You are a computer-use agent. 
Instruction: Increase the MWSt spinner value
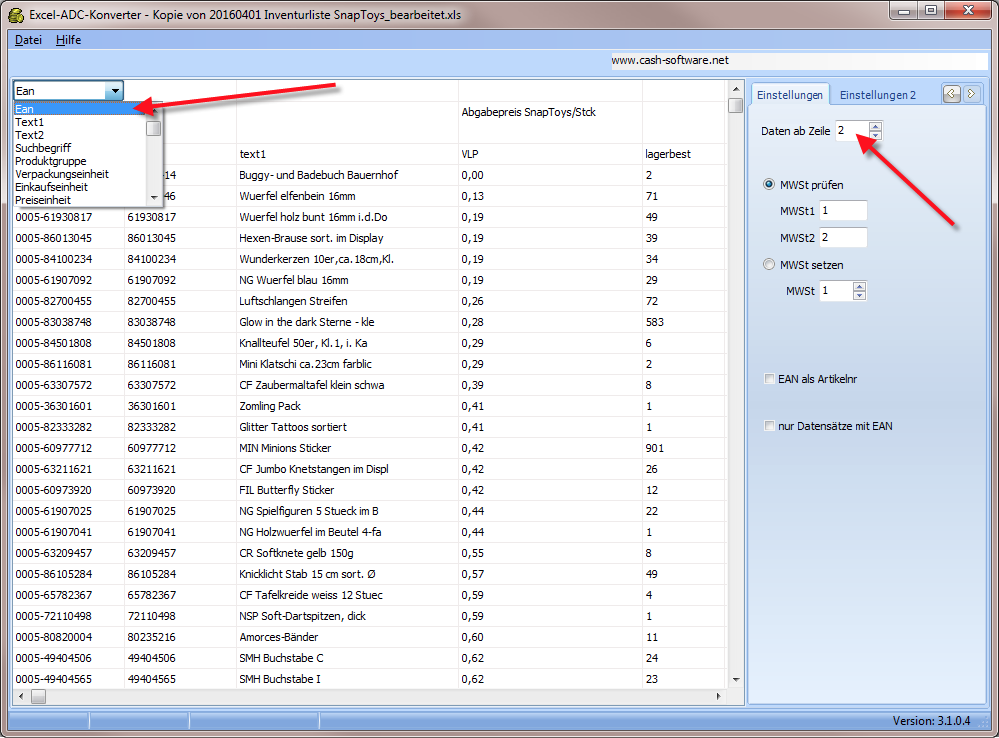[859, 286]
